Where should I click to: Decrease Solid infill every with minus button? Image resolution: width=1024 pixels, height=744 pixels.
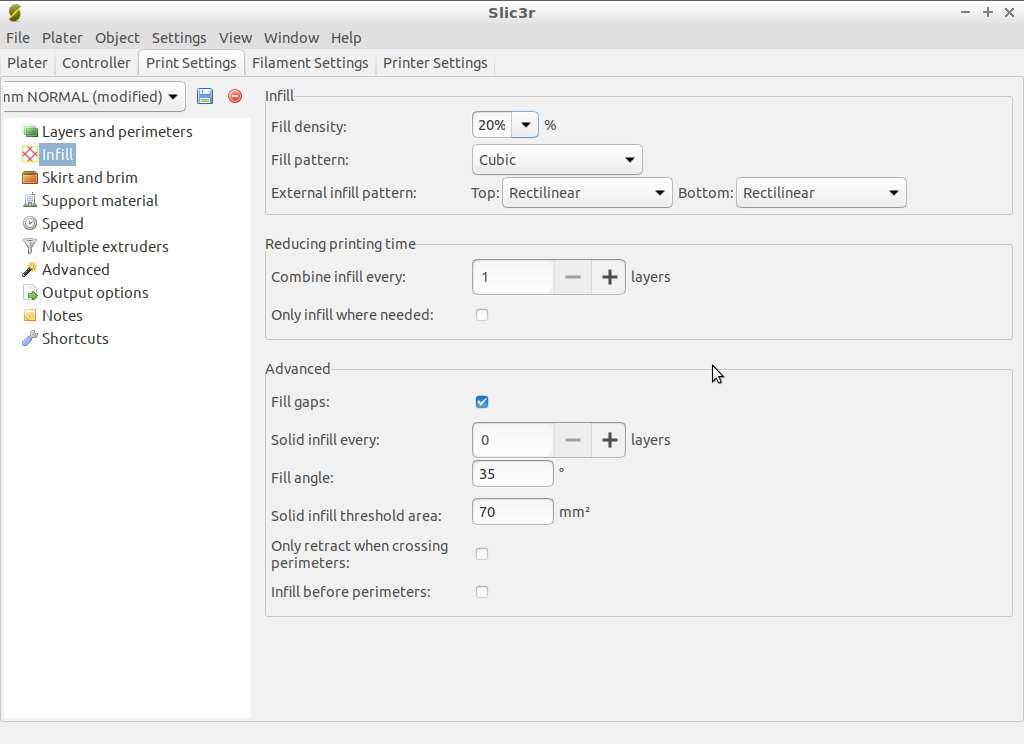point(572,440)
